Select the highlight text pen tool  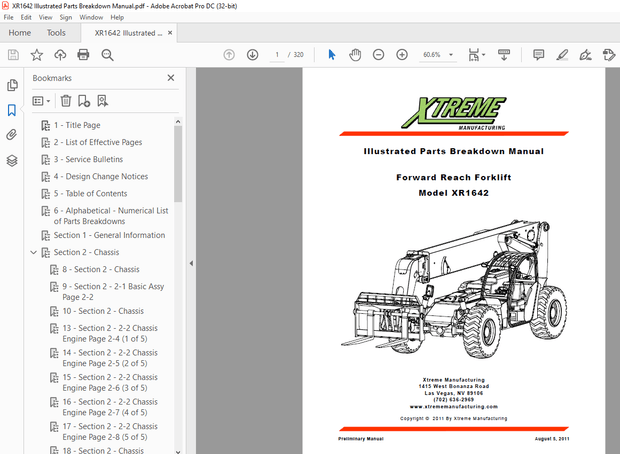coord(562,55)
